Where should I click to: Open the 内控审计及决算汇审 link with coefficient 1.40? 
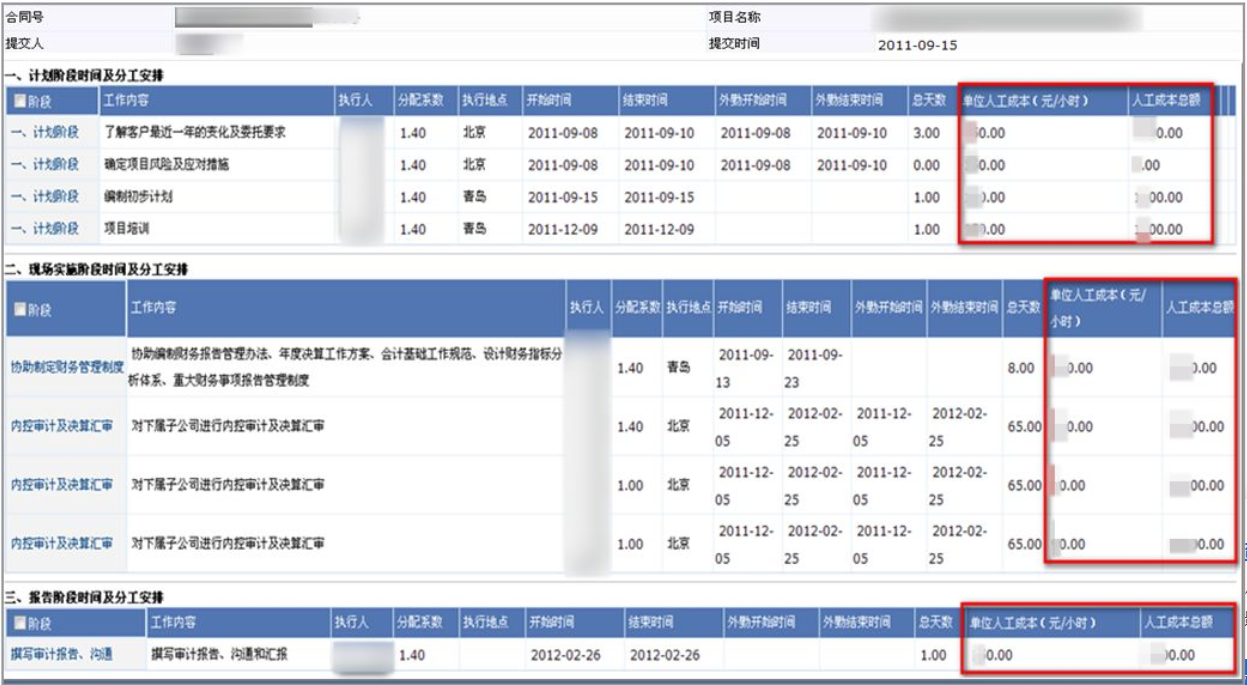(61, 426)
